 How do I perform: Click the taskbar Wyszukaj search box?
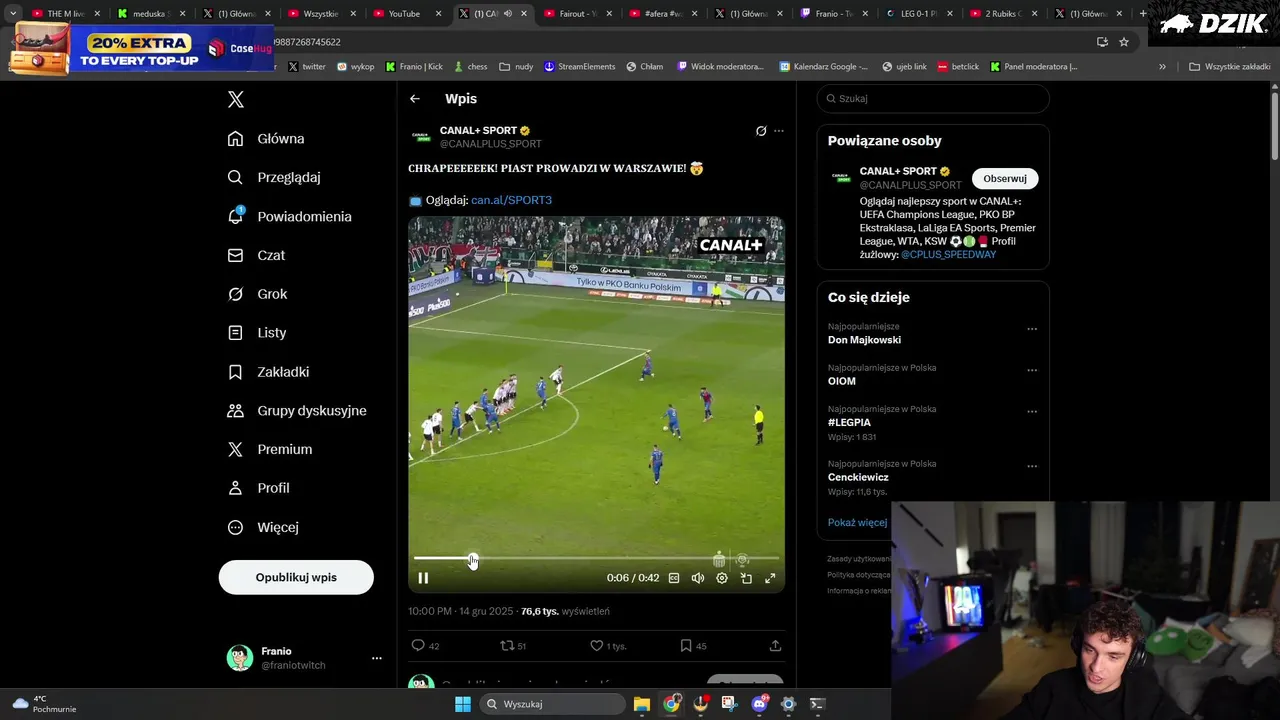(x=551, y=704)
